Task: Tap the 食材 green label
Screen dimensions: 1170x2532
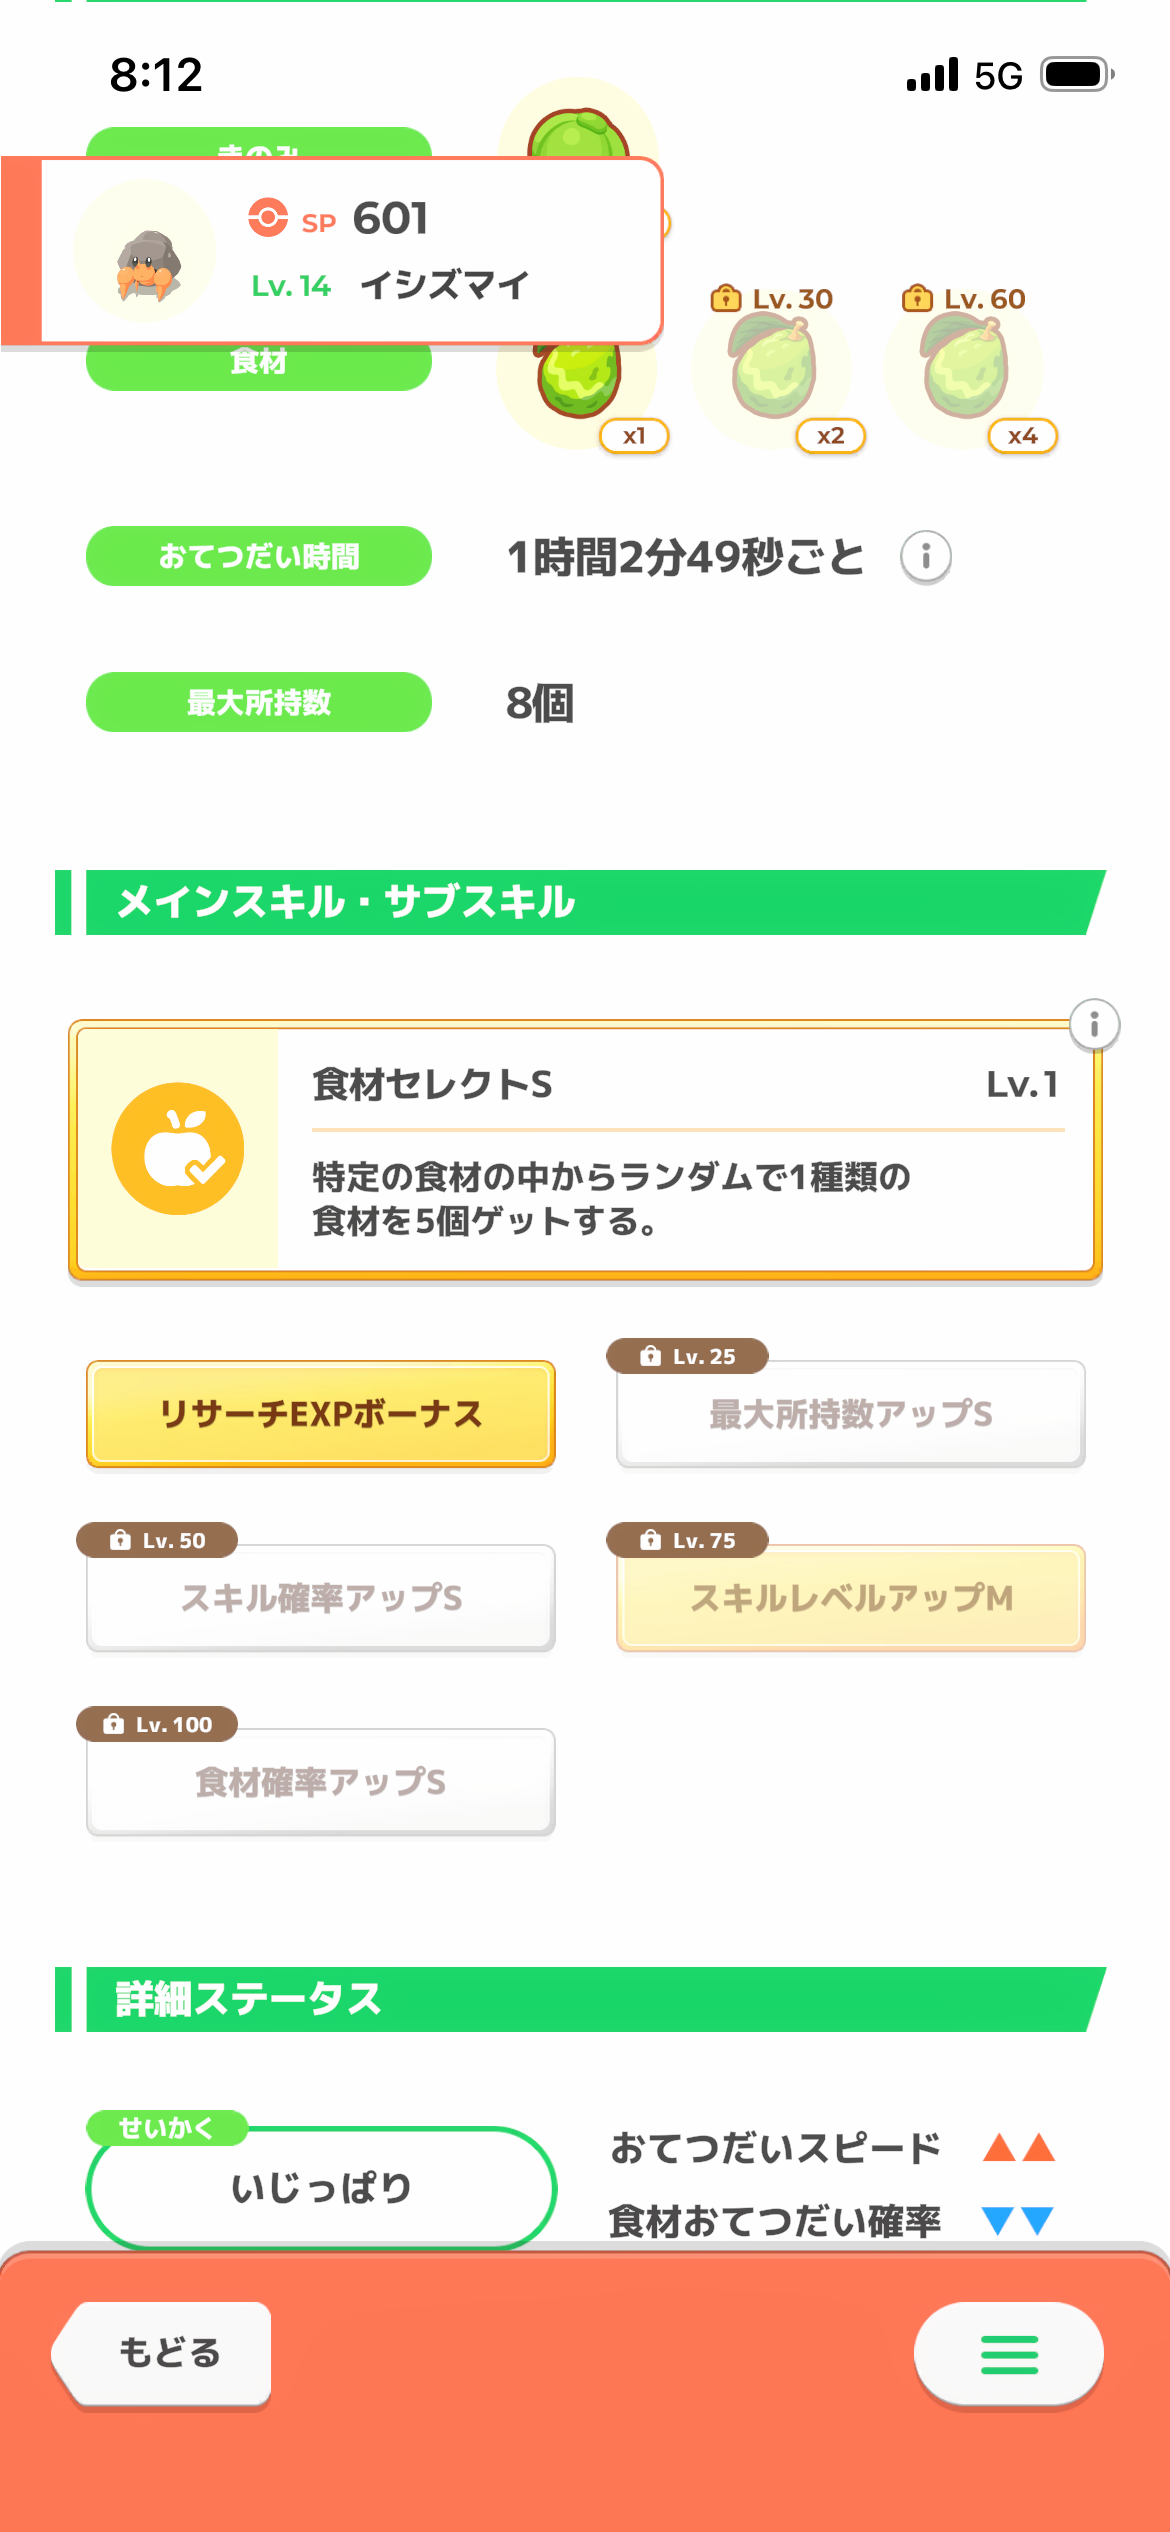Action: (x=259, y=365)
